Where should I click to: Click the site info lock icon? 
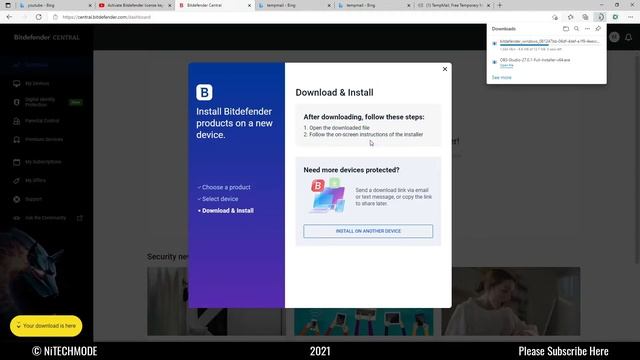pyautogui.click(x=56, y=17)
